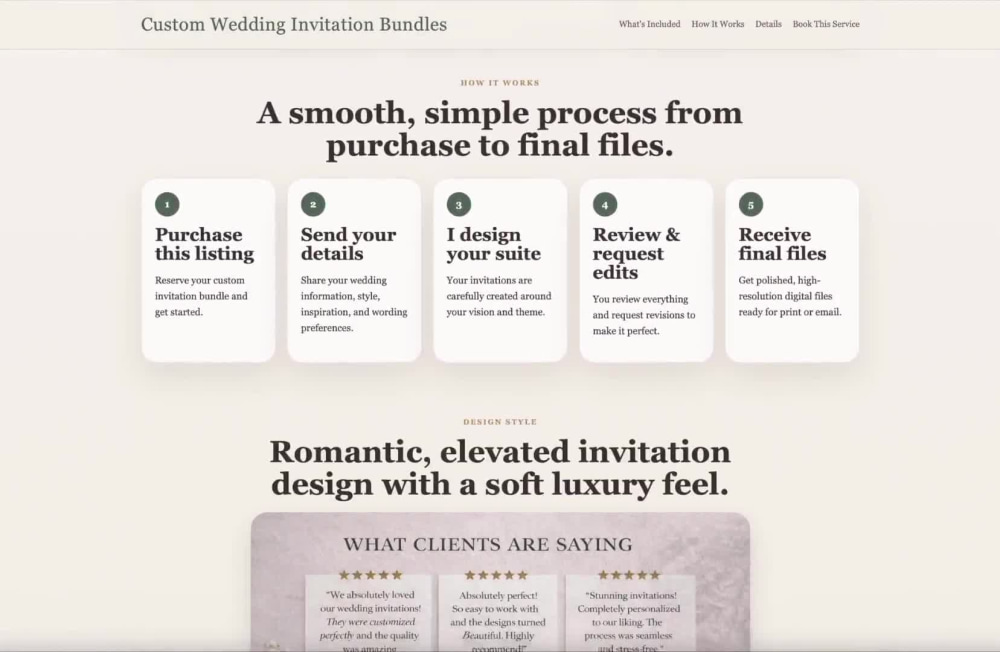Image resolution: width=1000 pixels, height=652 pixels.
Task: Click the 'So easy to work with' review
Action: [x=498, y=614]
